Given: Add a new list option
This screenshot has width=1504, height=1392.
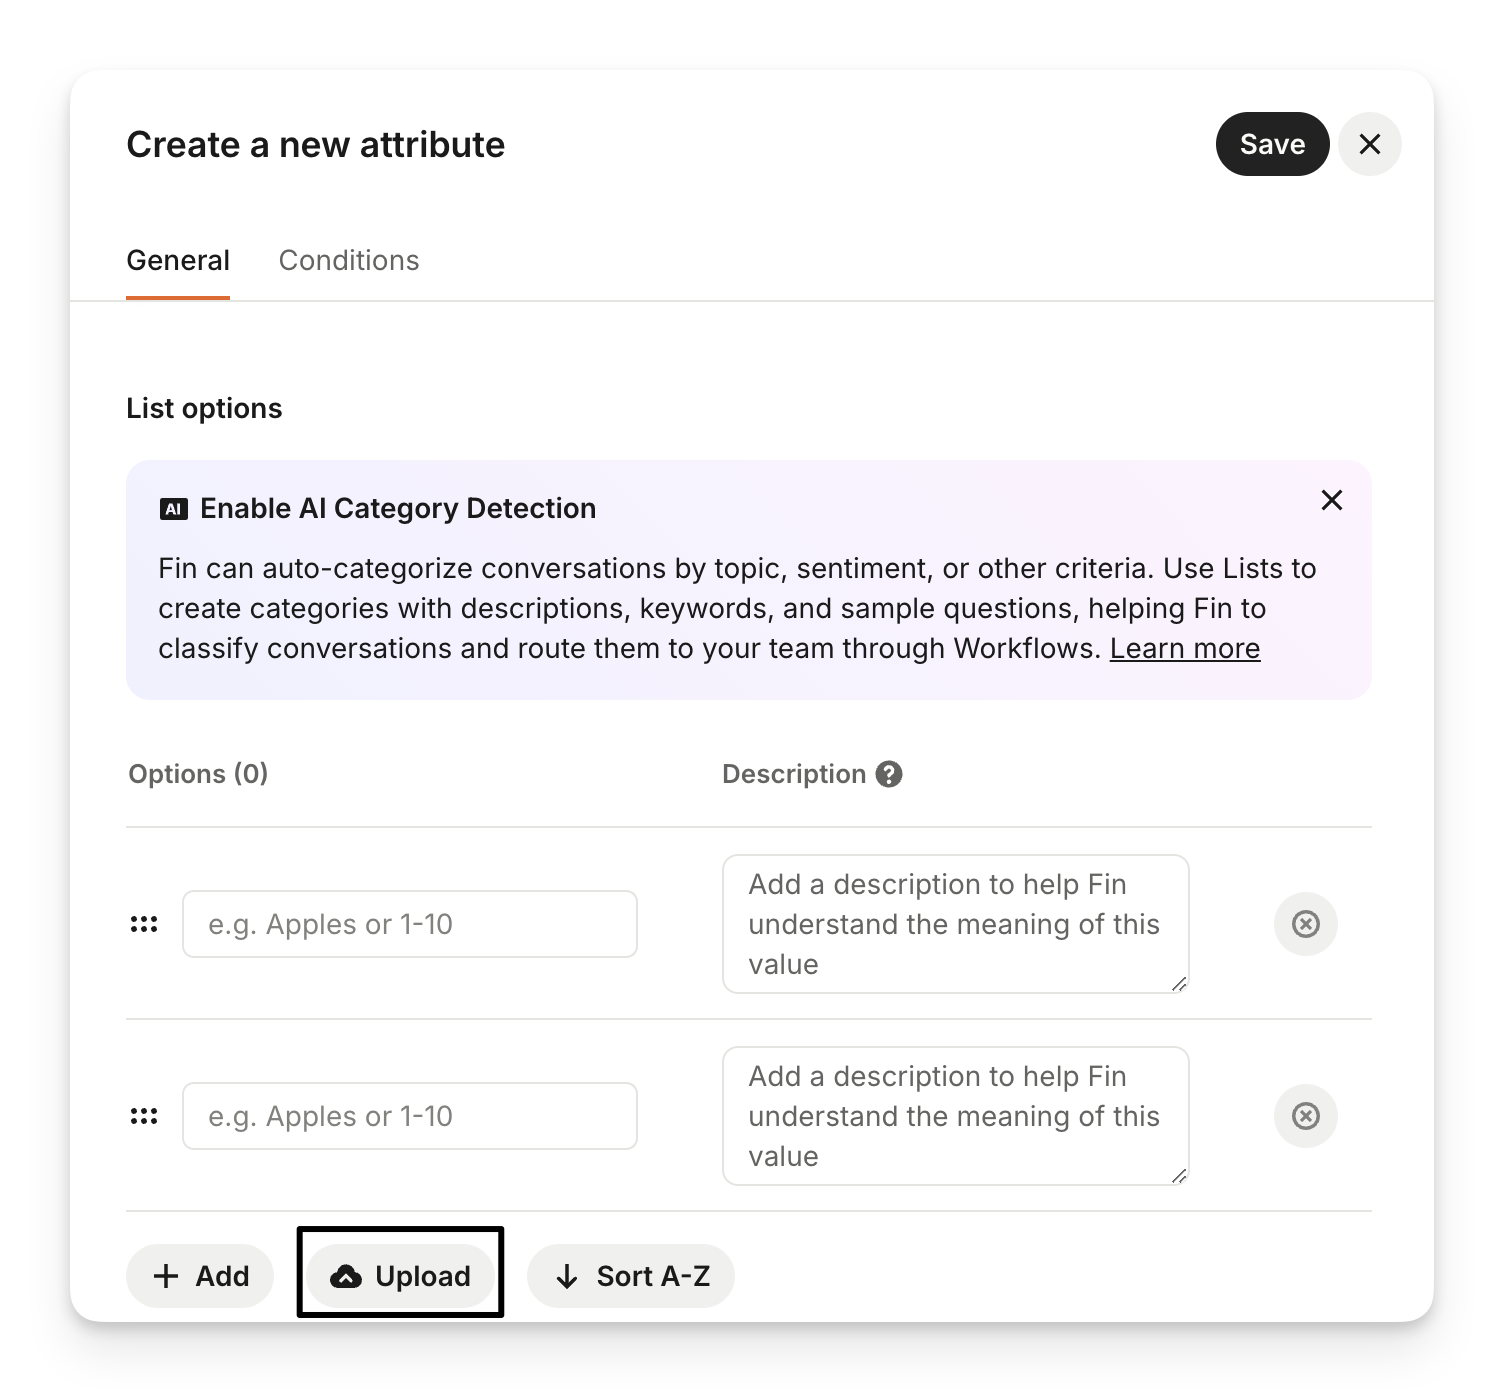Looking at the screenshot, I should [x=200, y=1276].
